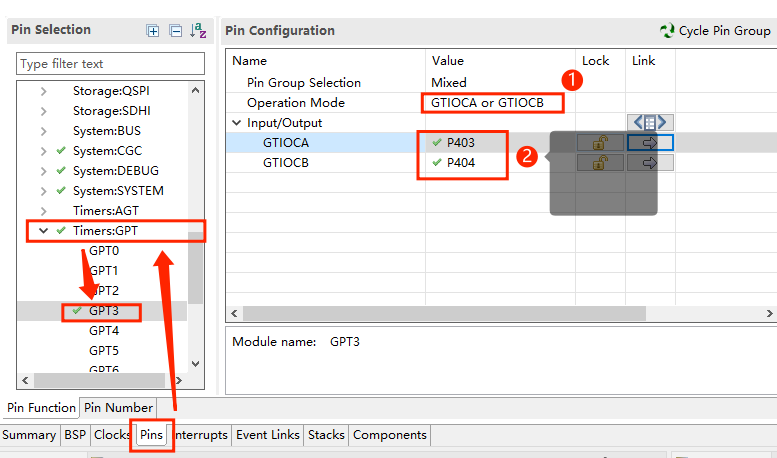Click the column navigation icon above link arrows
The width and height of the screenshot is (777, 458).
(x=649, y=123)
